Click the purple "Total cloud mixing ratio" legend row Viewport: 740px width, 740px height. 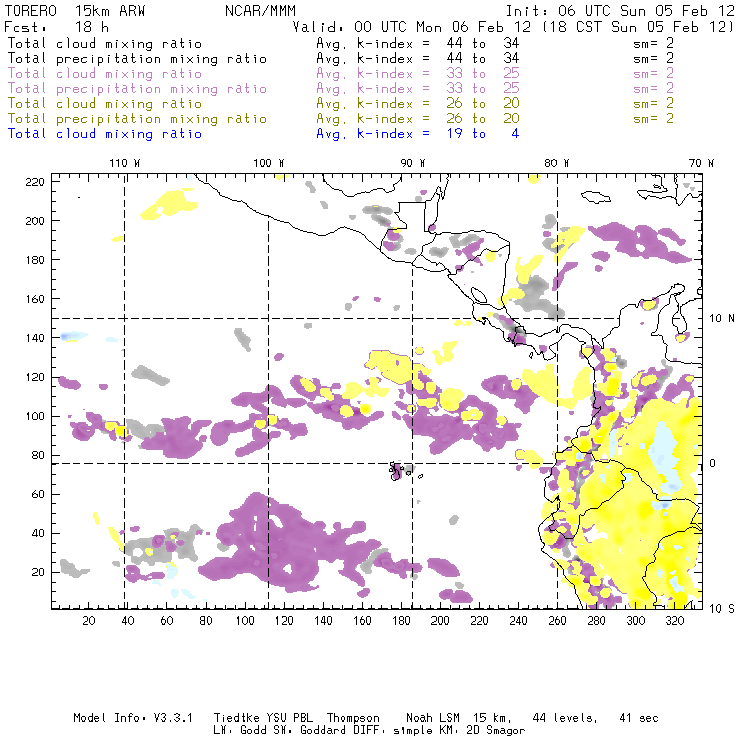tap(341, 74)
